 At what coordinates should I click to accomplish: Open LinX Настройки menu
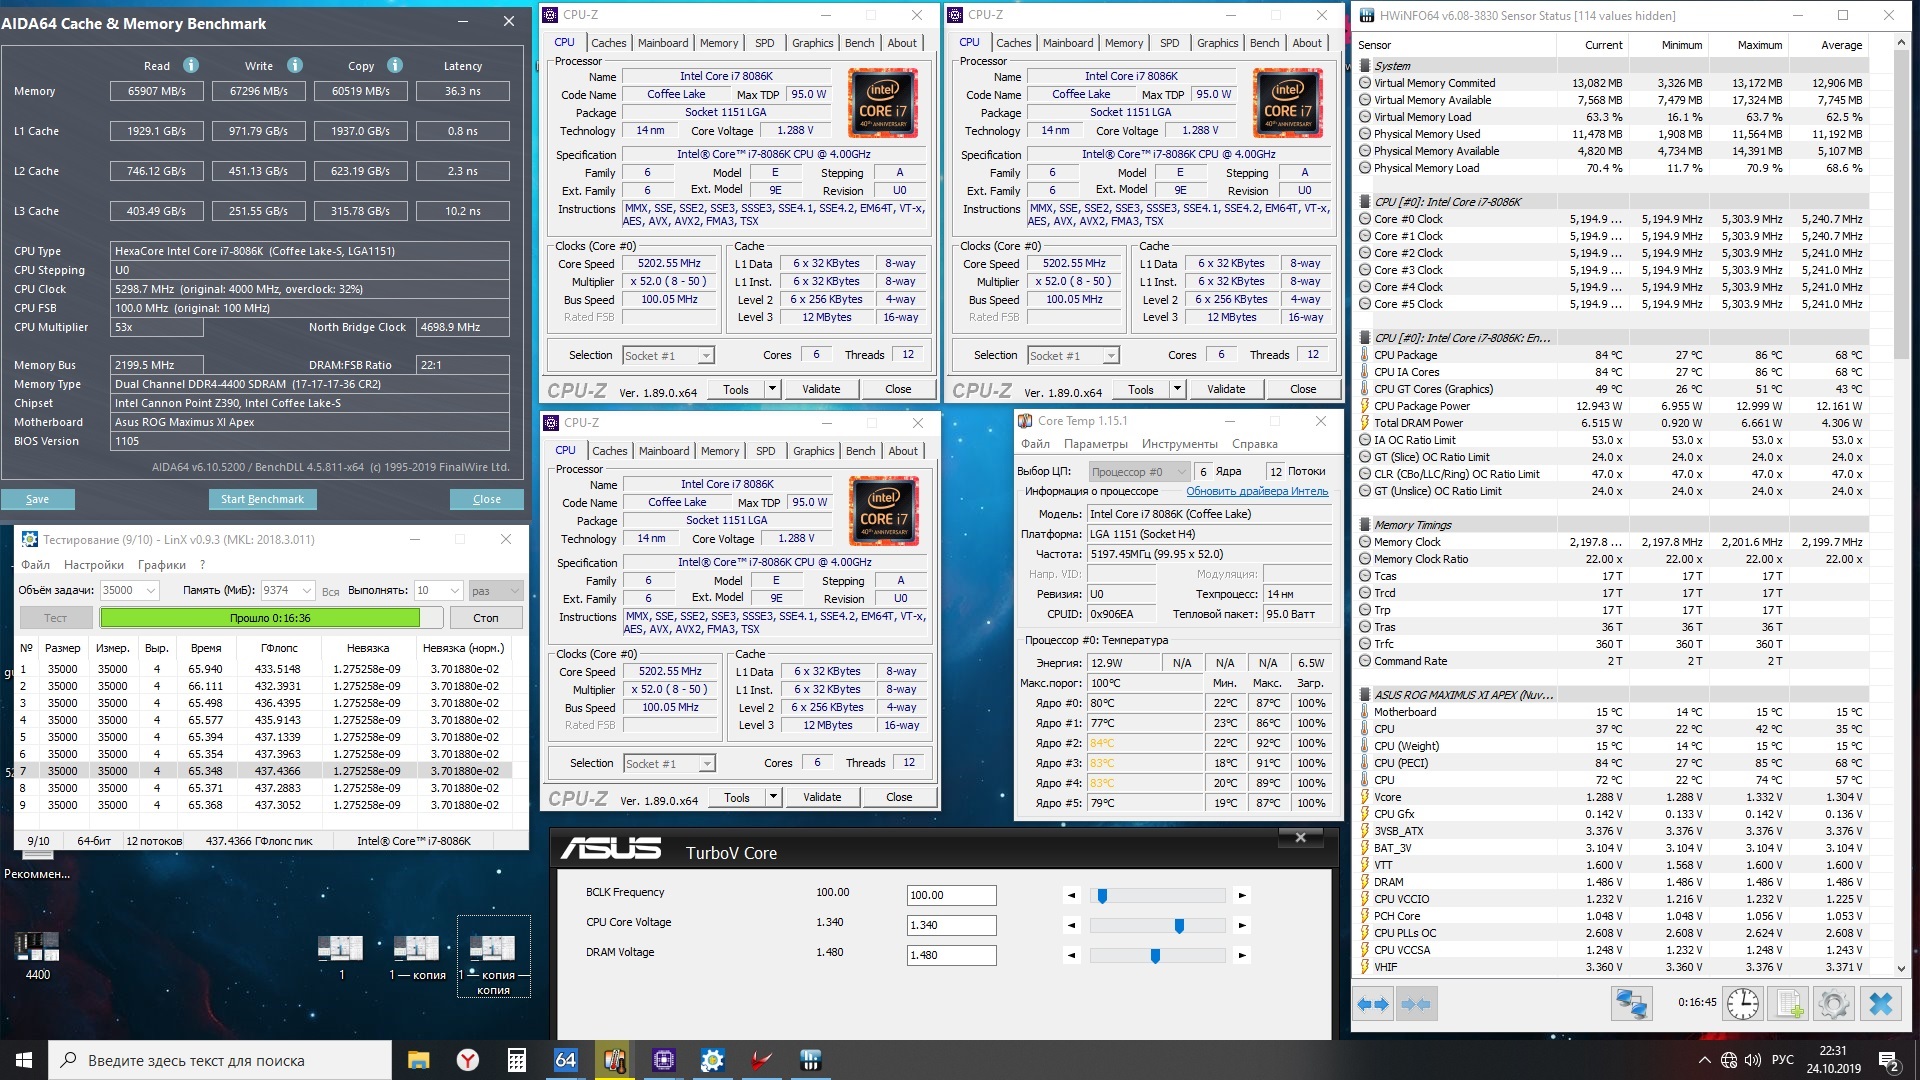pos(94,565)
